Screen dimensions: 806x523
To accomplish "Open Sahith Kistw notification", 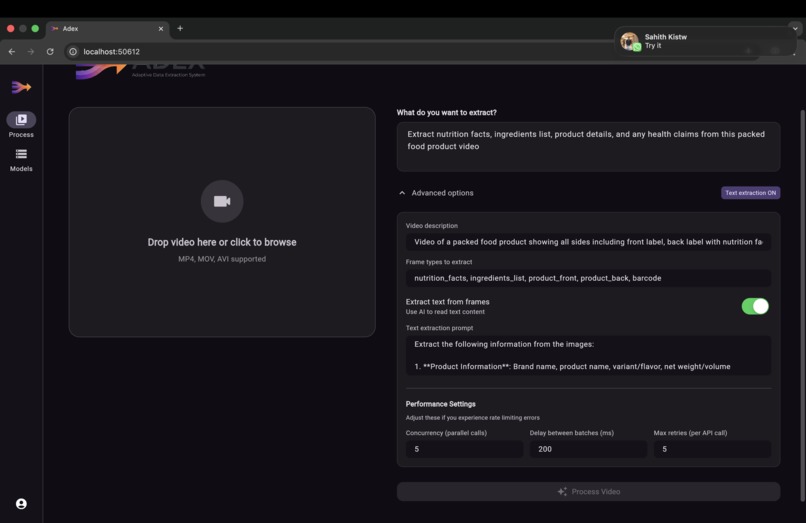I will point(705,41).
